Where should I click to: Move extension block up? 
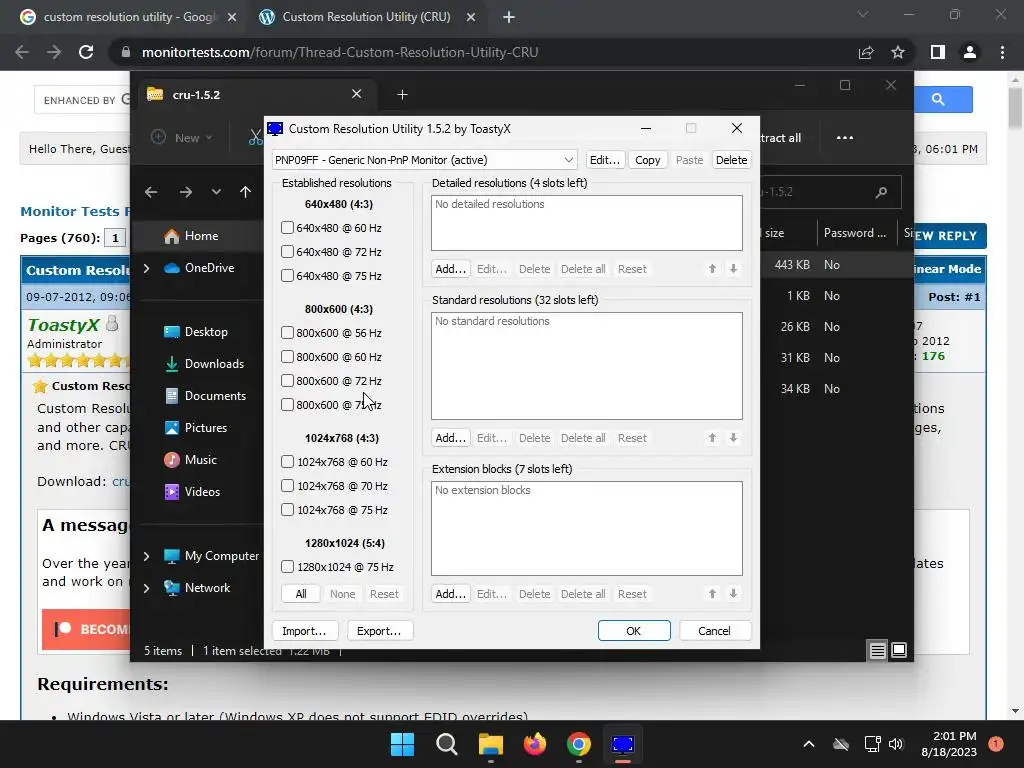click(712, 594)
